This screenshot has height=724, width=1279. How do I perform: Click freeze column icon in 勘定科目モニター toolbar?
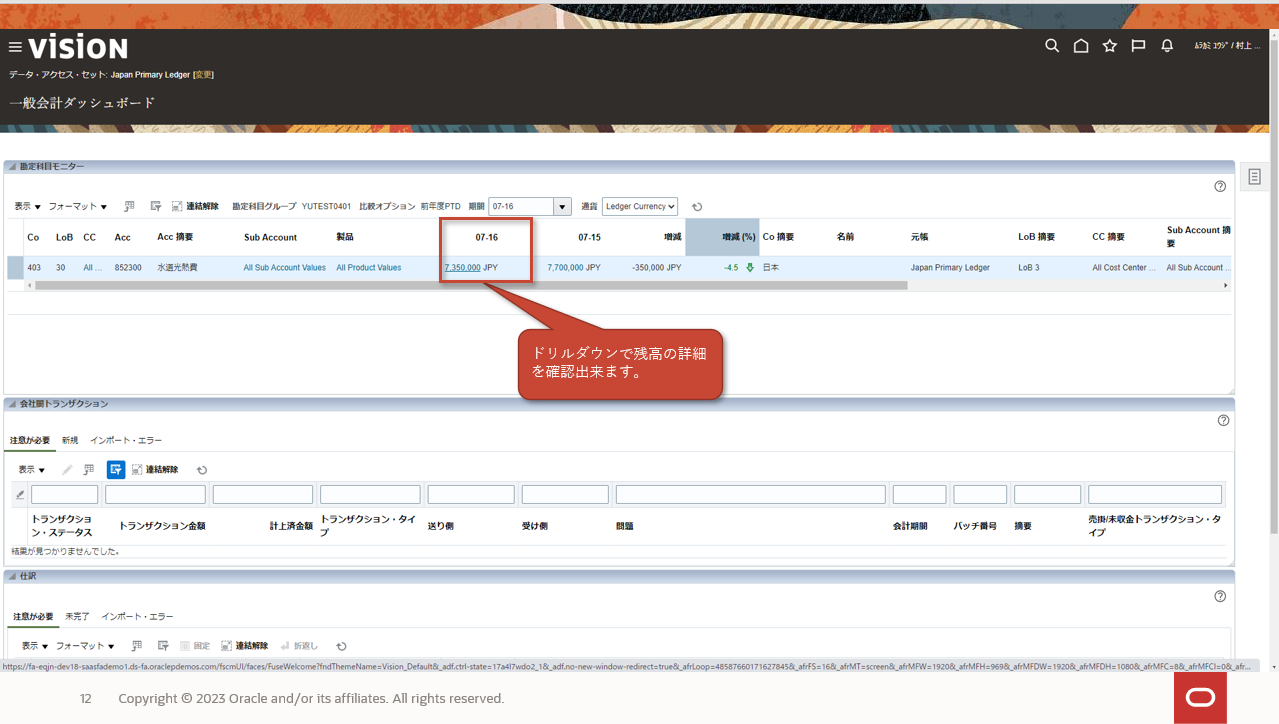click(130, 206)
